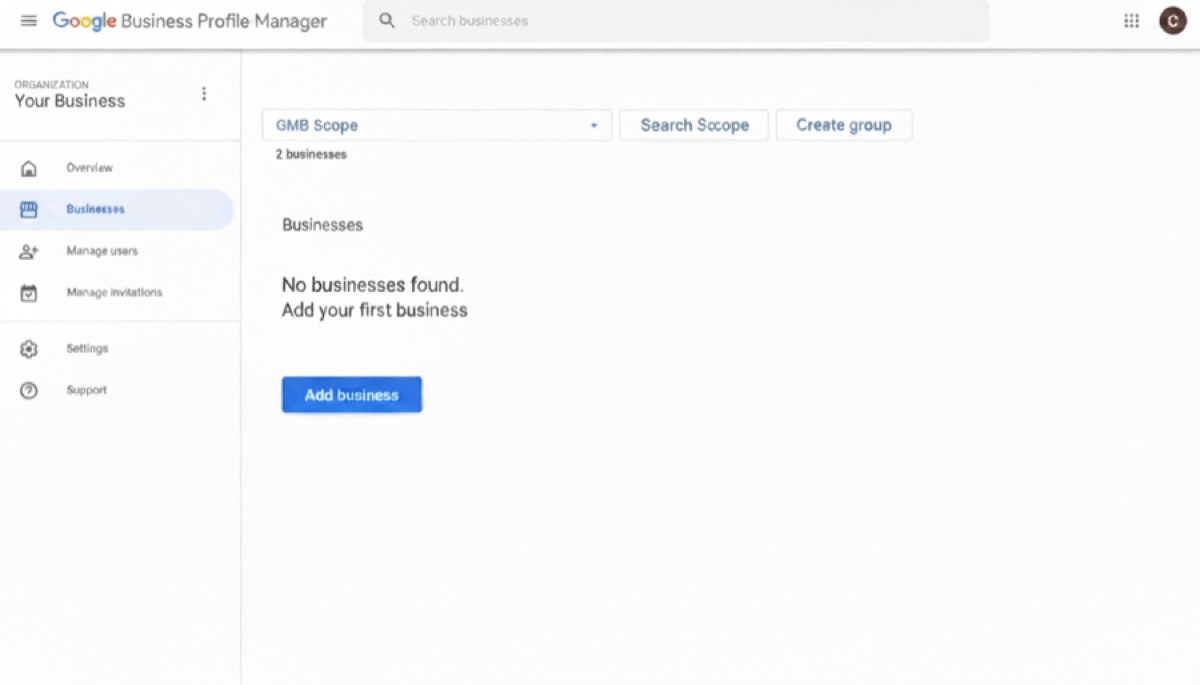
Task: Click the Google Business Profile Manager logo
Action: pyautogui.click(x=190, y=21)
